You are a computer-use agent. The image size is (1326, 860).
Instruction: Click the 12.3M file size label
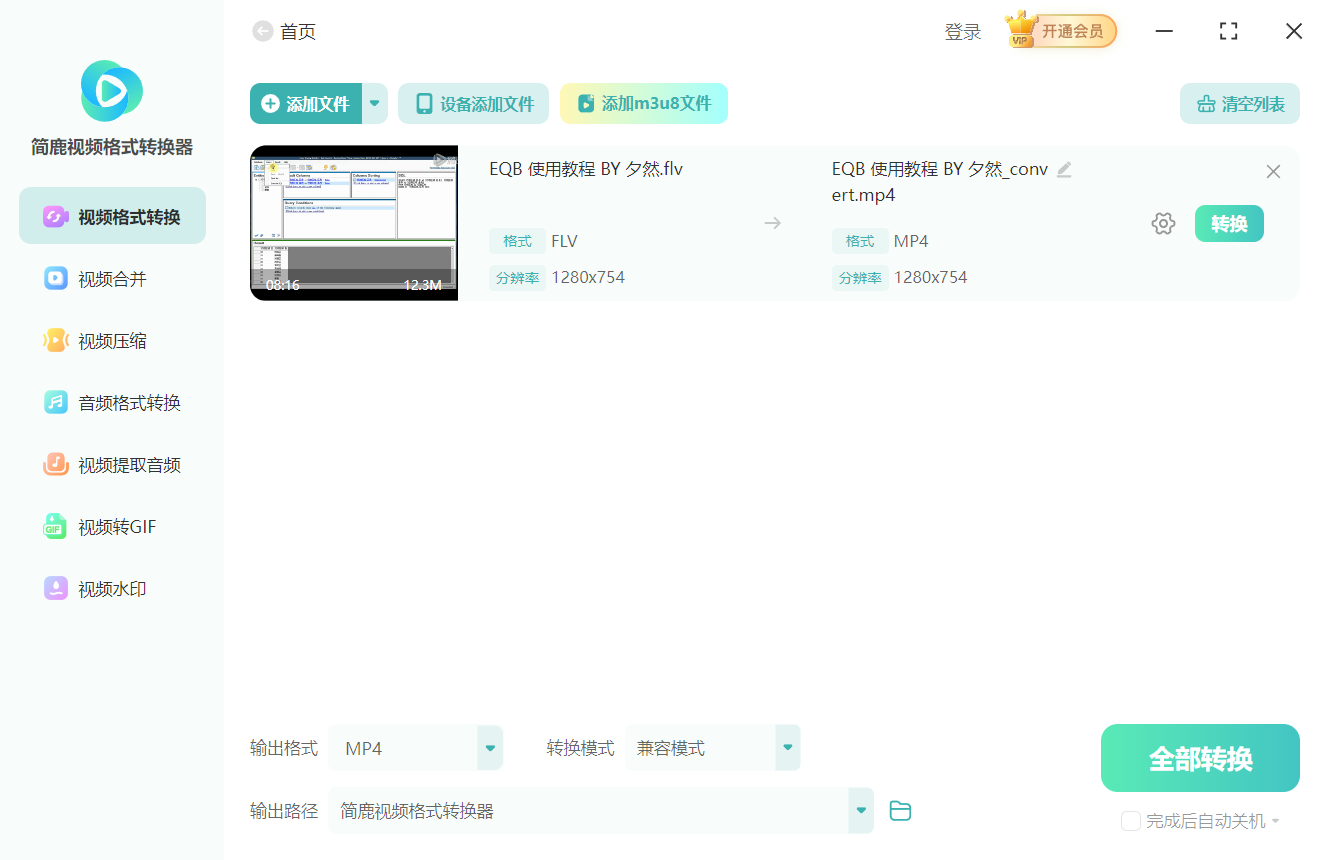coord(422,285)
